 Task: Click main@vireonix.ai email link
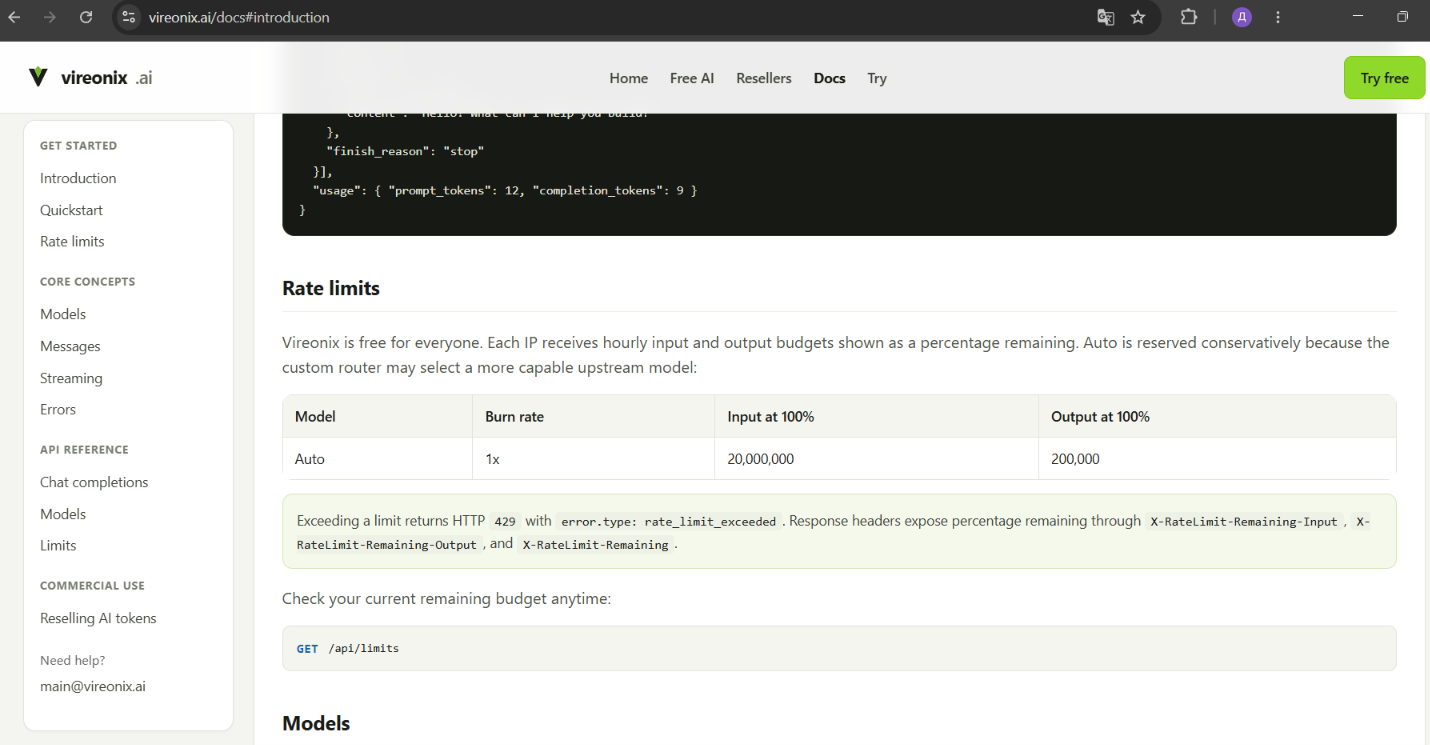pyautogui.click(x=93, y=686)
